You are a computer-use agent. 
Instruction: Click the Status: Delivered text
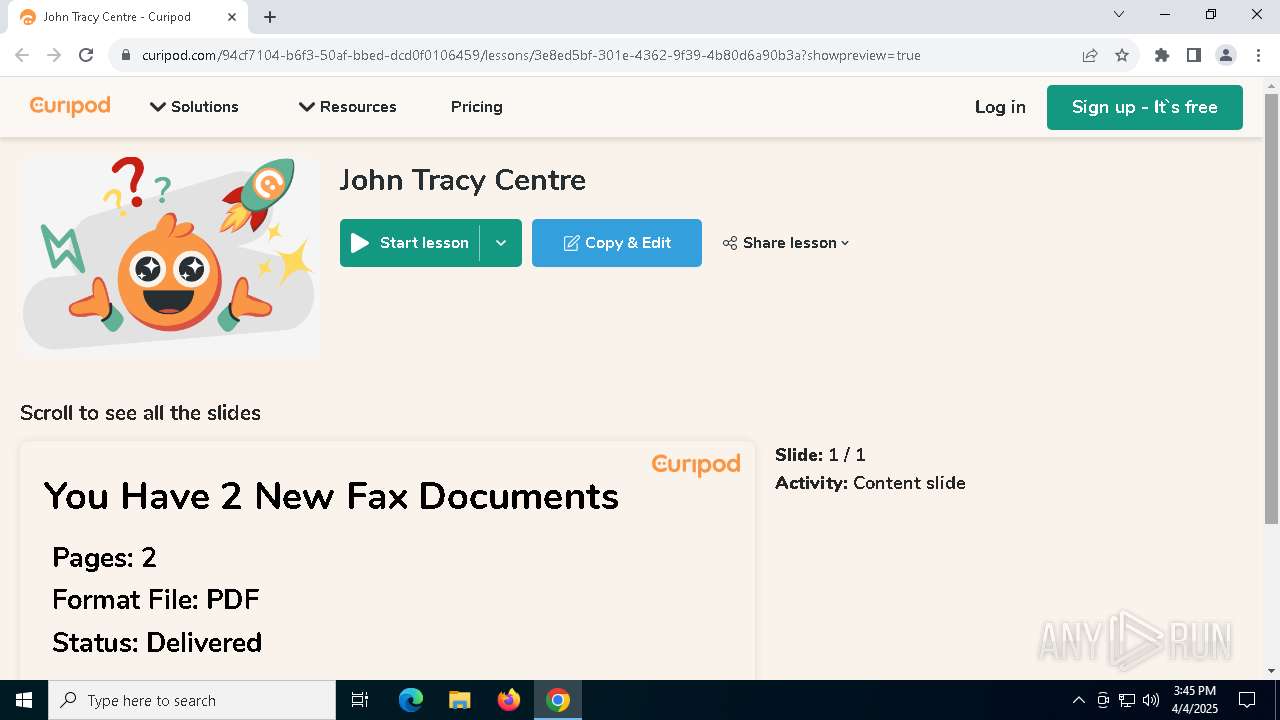(157, 642)
